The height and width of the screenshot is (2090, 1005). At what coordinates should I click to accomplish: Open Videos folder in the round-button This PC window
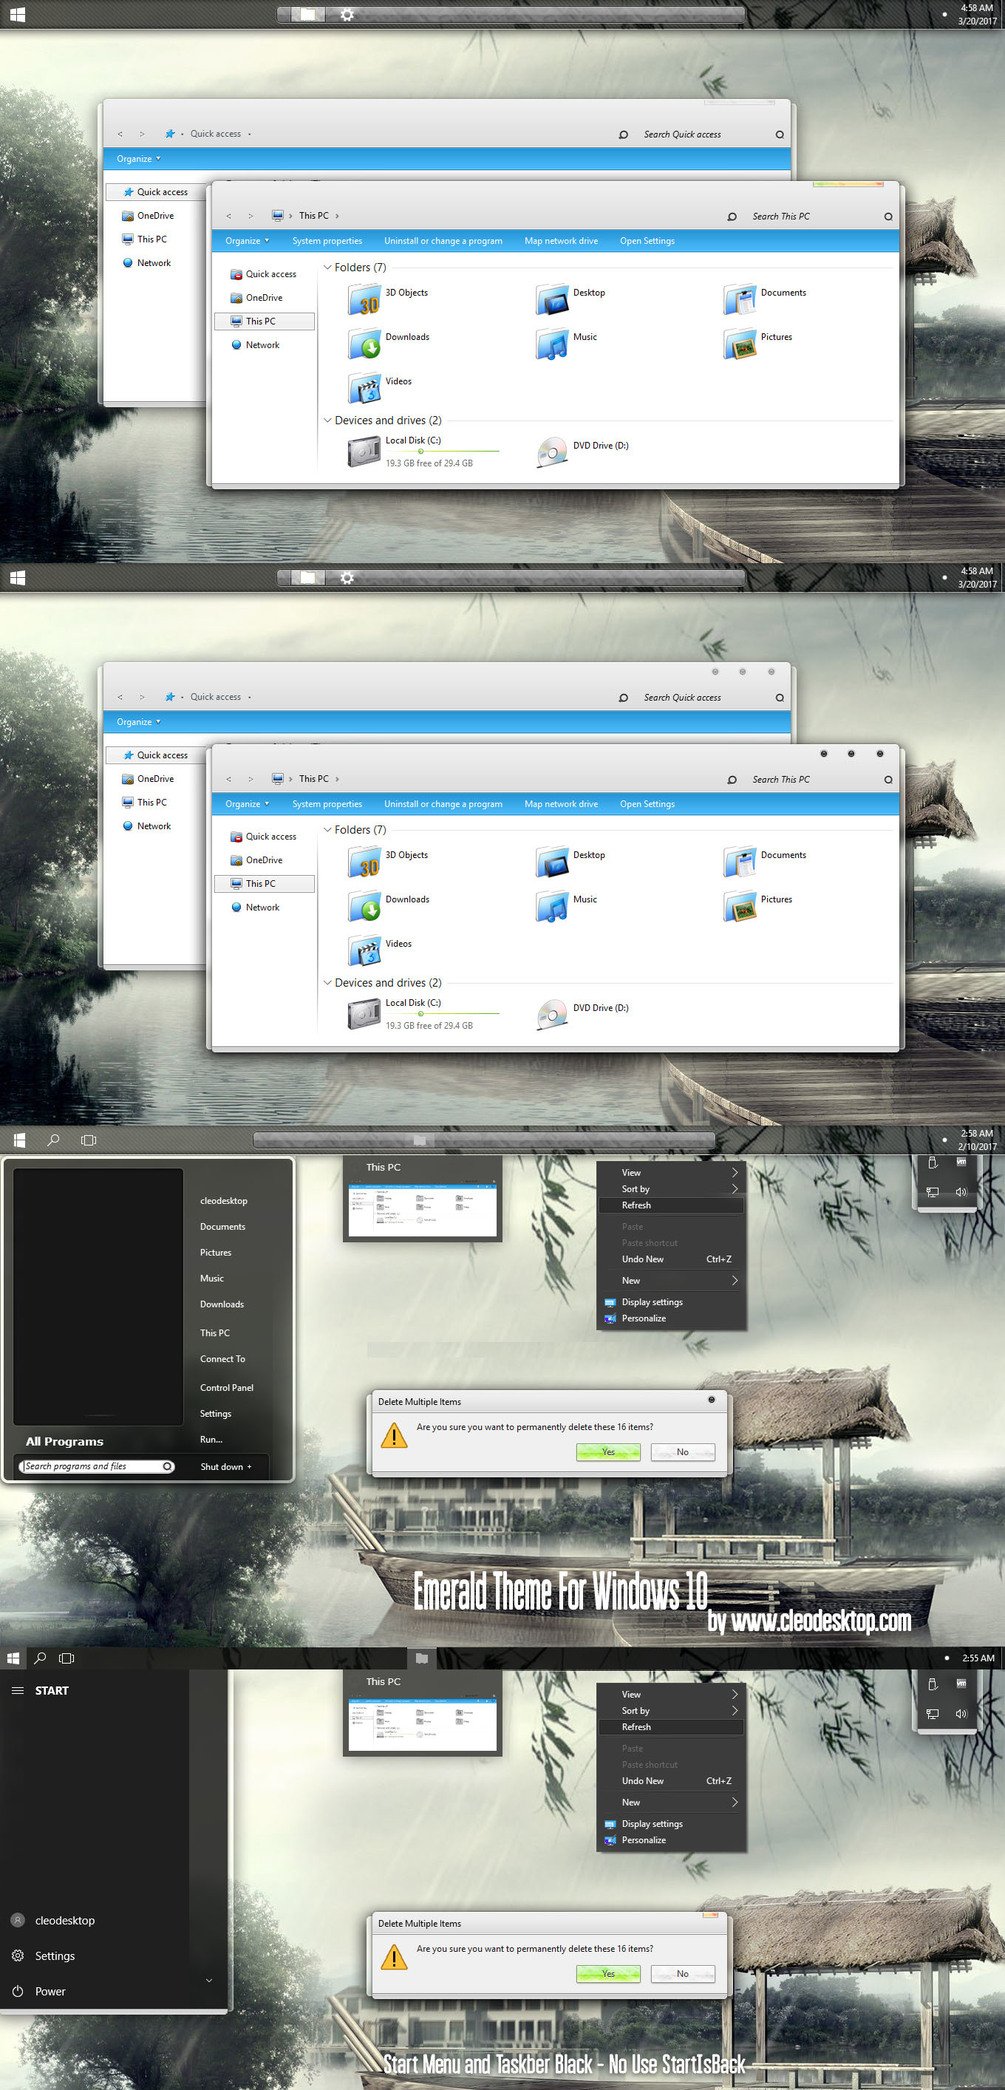pos(380,950)
